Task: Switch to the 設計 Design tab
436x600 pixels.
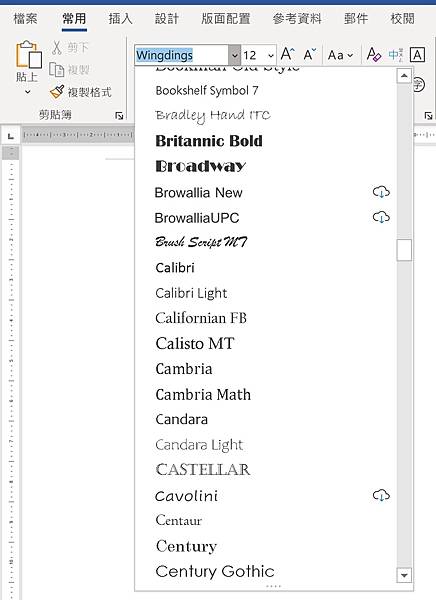Action: (167, 18)
